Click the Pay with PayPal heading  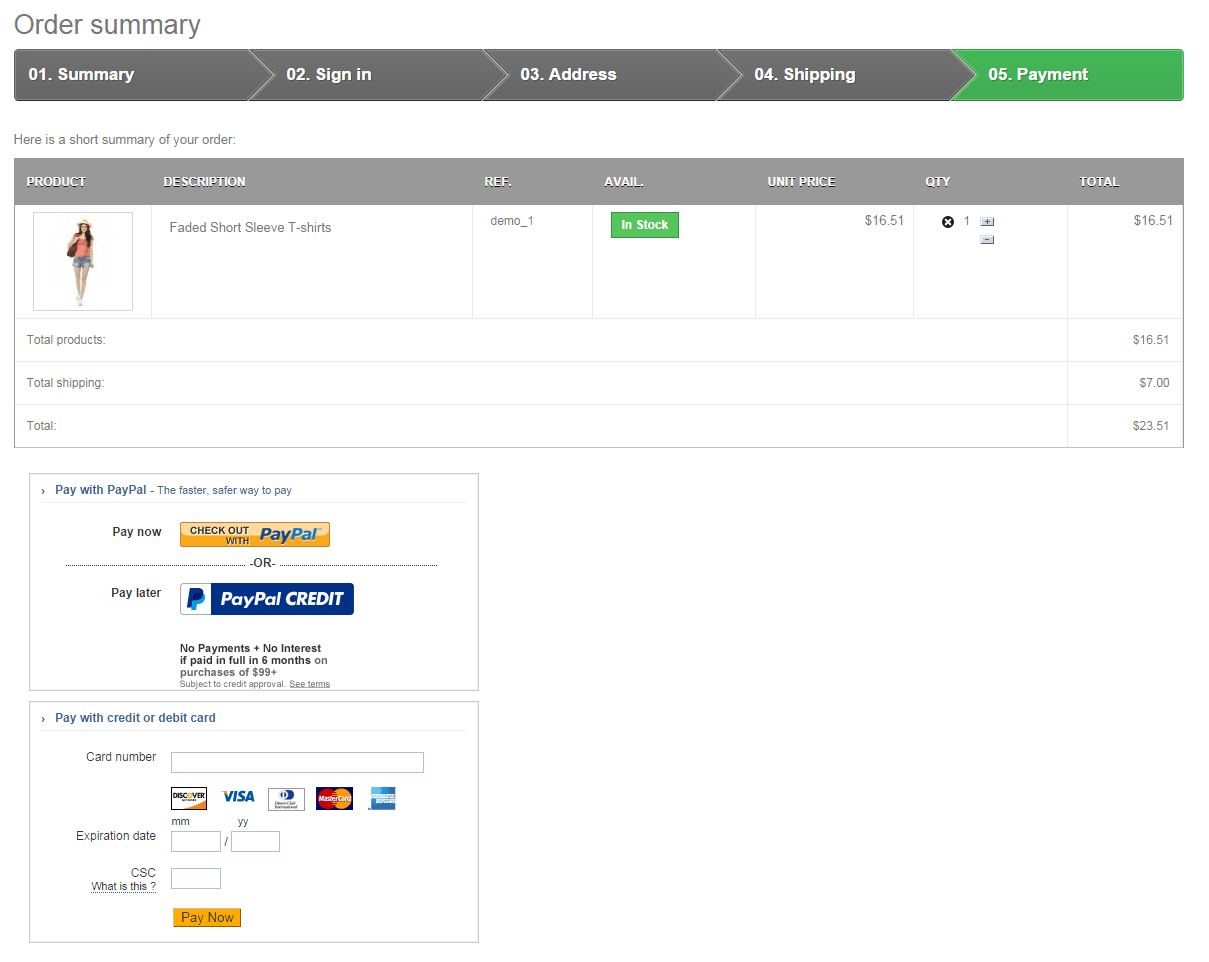(x=101, y=490)
